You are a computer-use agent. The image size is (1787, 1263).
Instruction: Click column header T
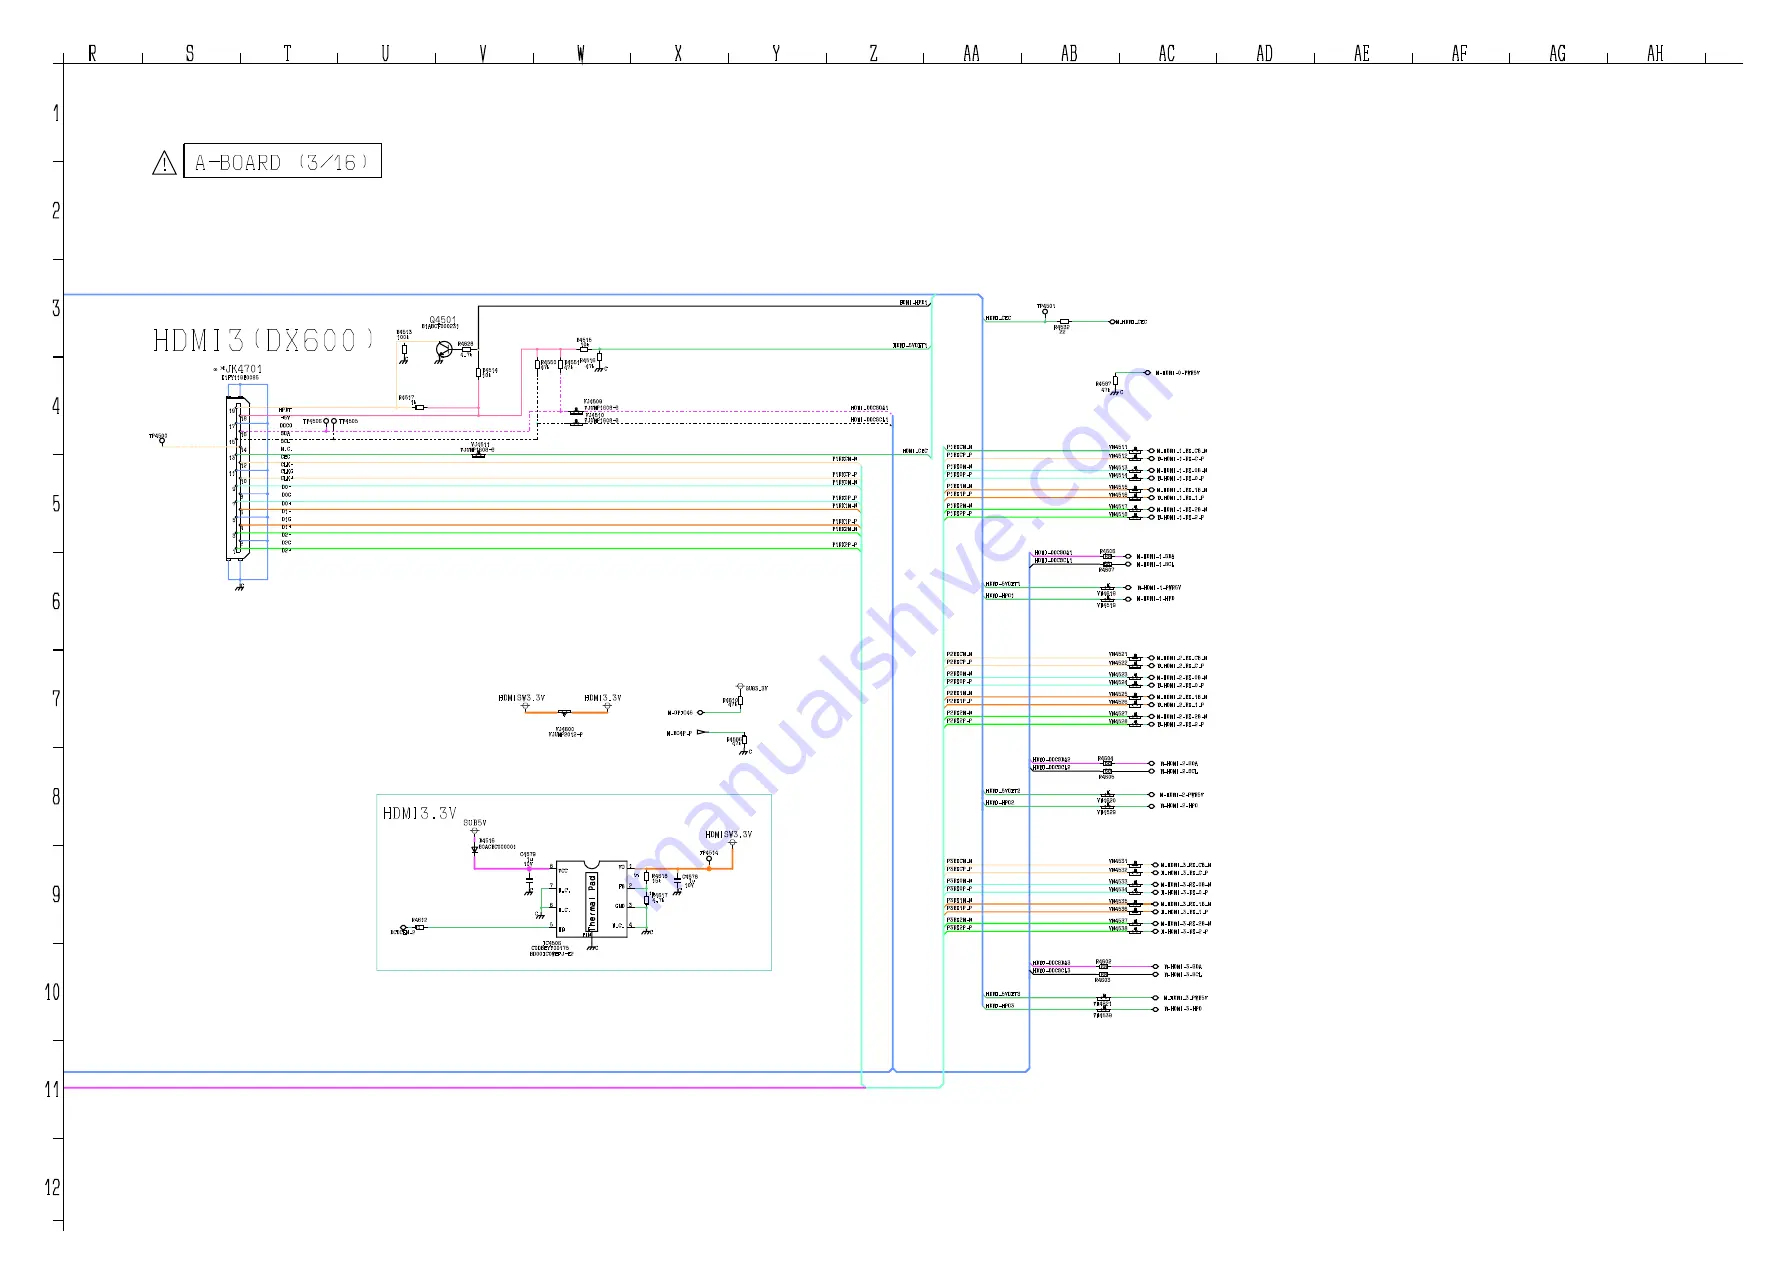tap(287, 53)
